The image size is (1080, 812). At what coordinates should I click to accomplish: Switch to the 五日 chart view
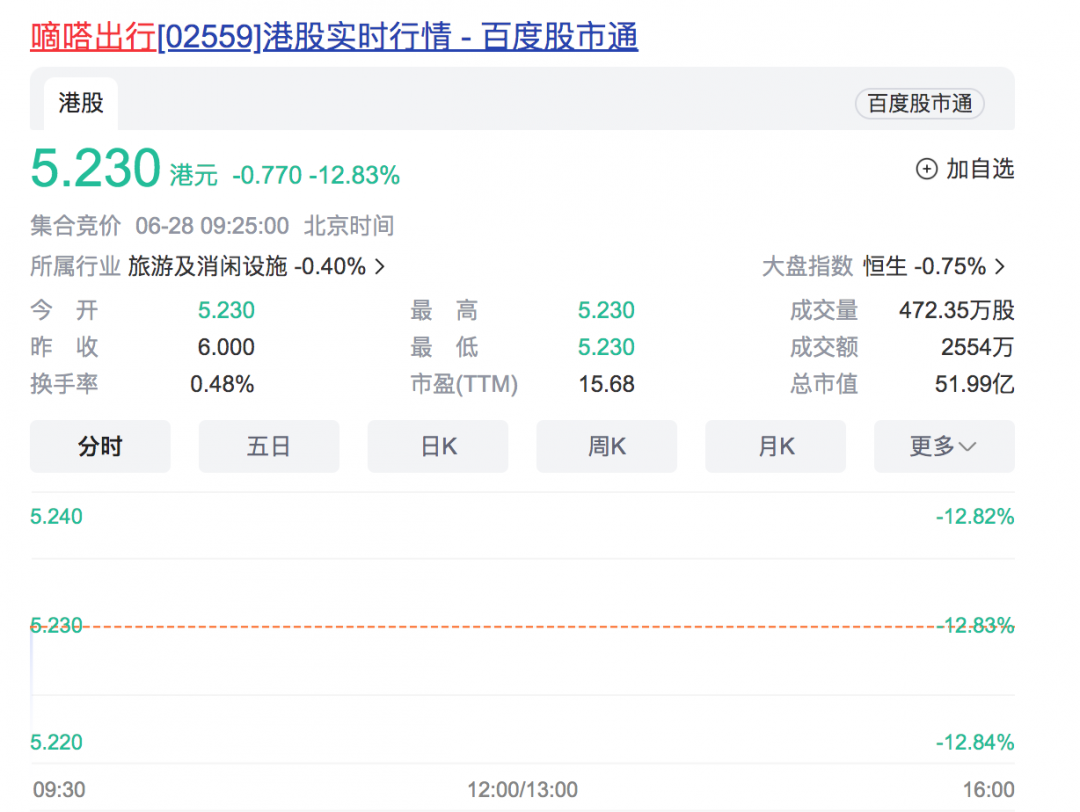pos(268,447)
